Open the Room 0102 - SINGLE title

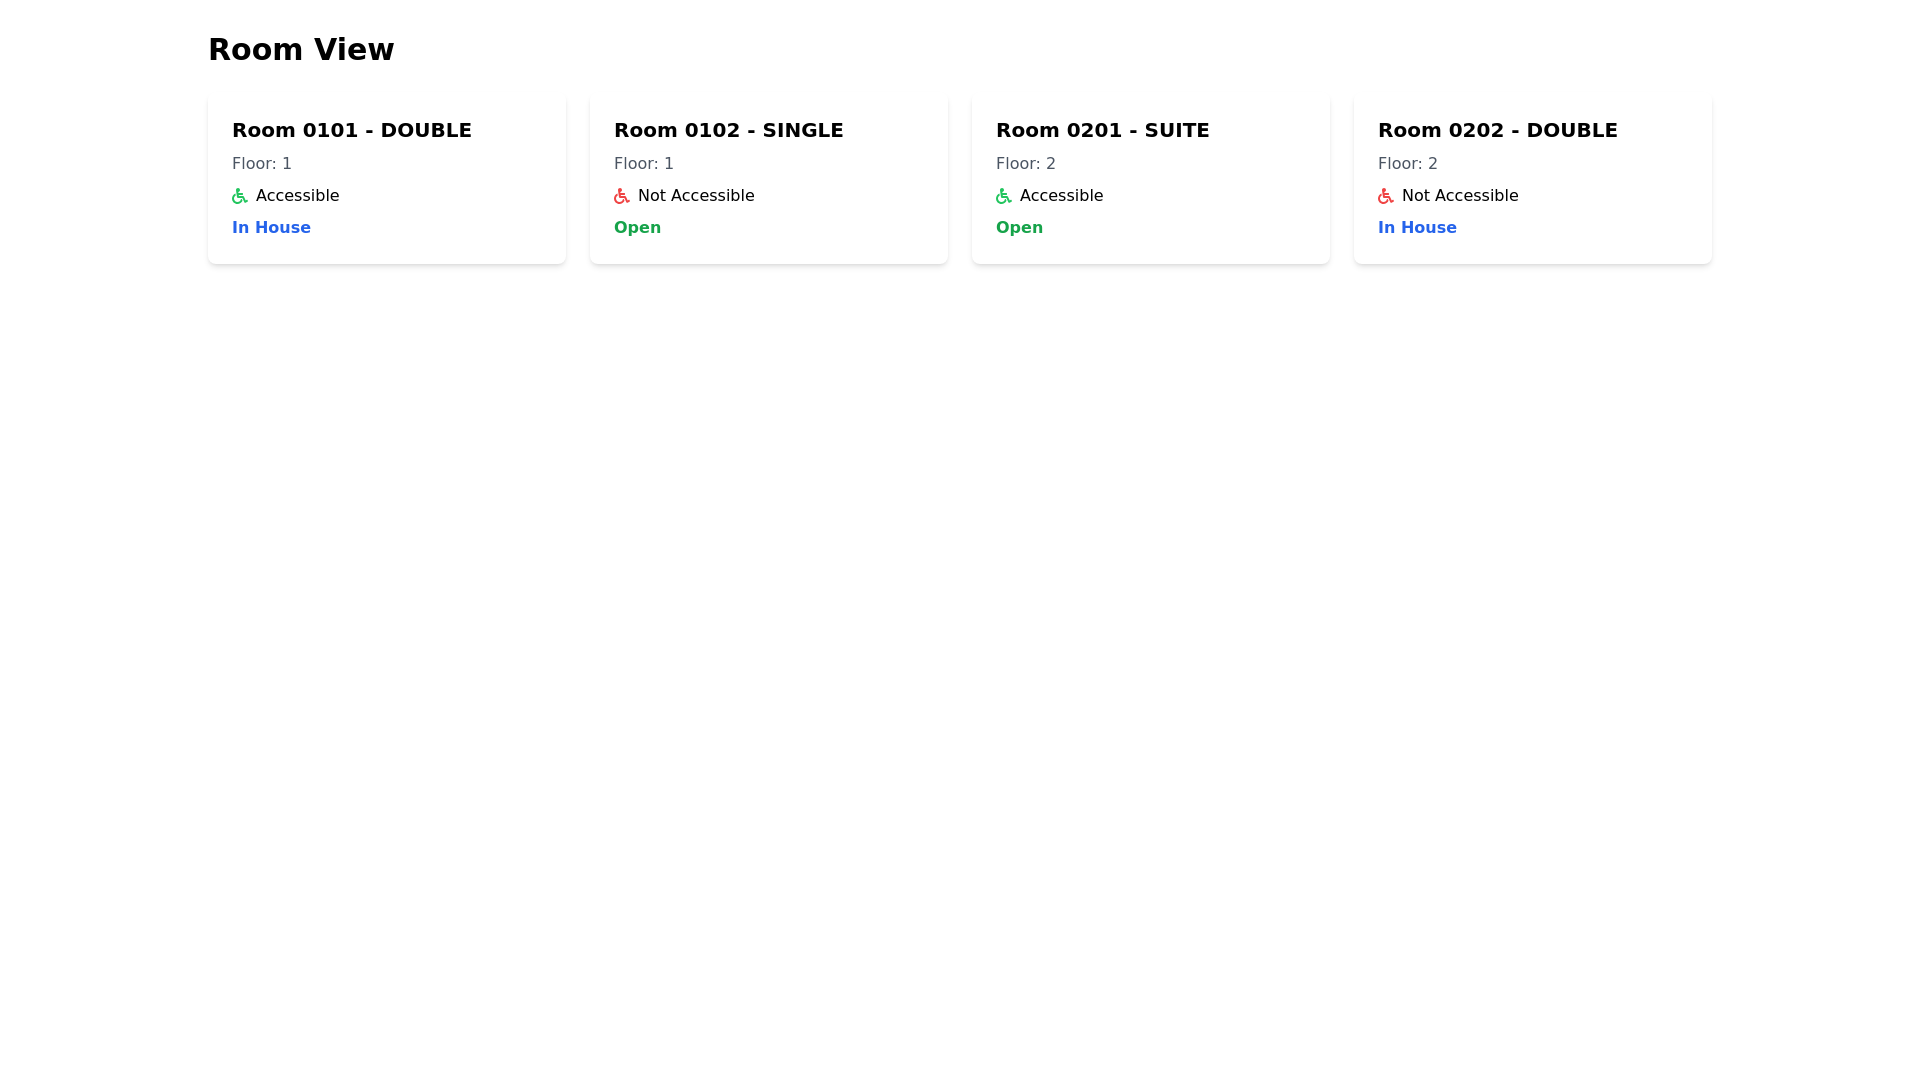click(x=729, y=130)
